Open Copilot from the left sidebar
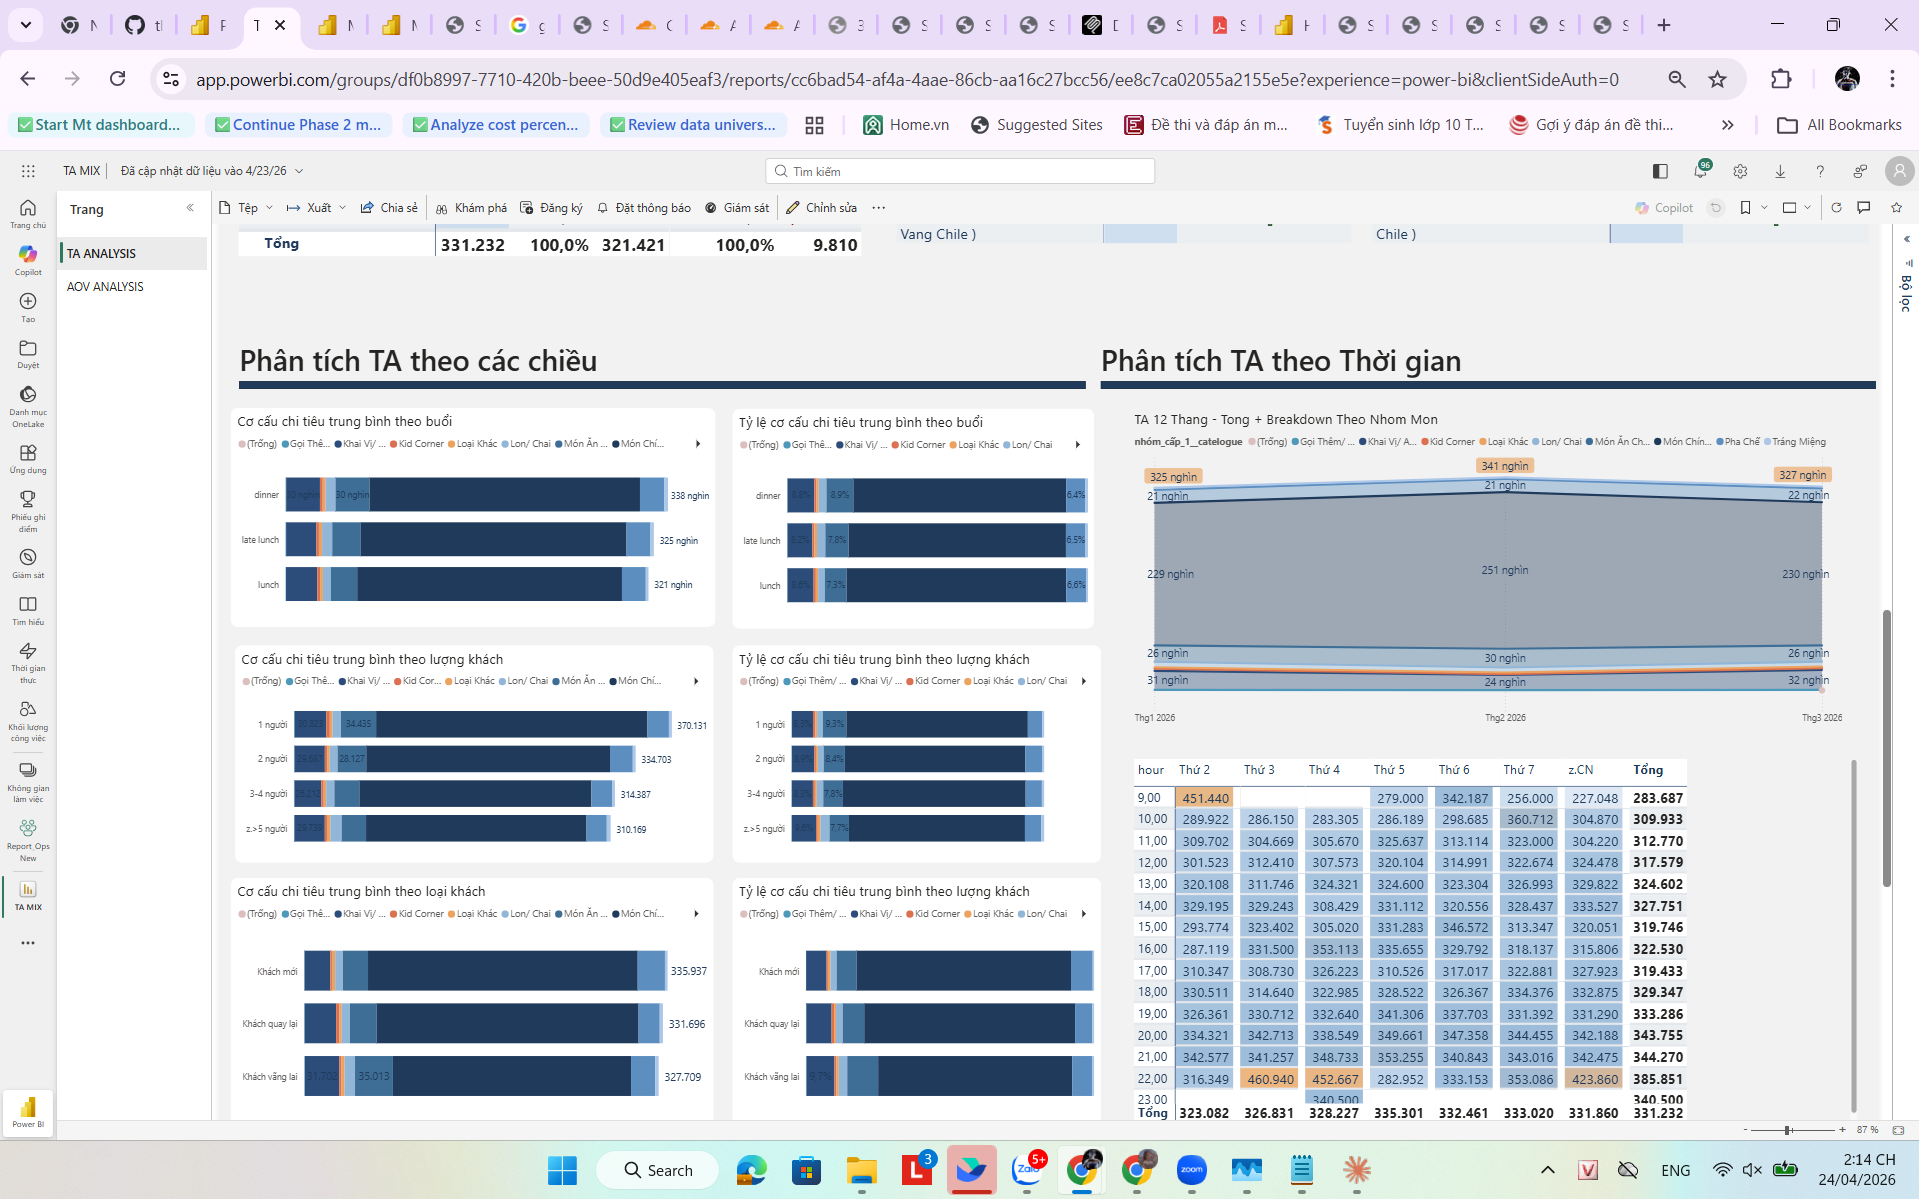1919x1199 pixels. tap(27, 260)
